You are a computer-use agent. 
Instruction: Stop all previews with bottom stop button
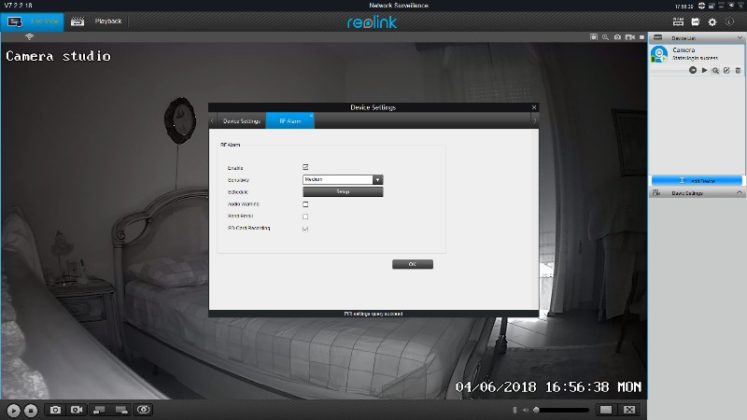point(31,410)
